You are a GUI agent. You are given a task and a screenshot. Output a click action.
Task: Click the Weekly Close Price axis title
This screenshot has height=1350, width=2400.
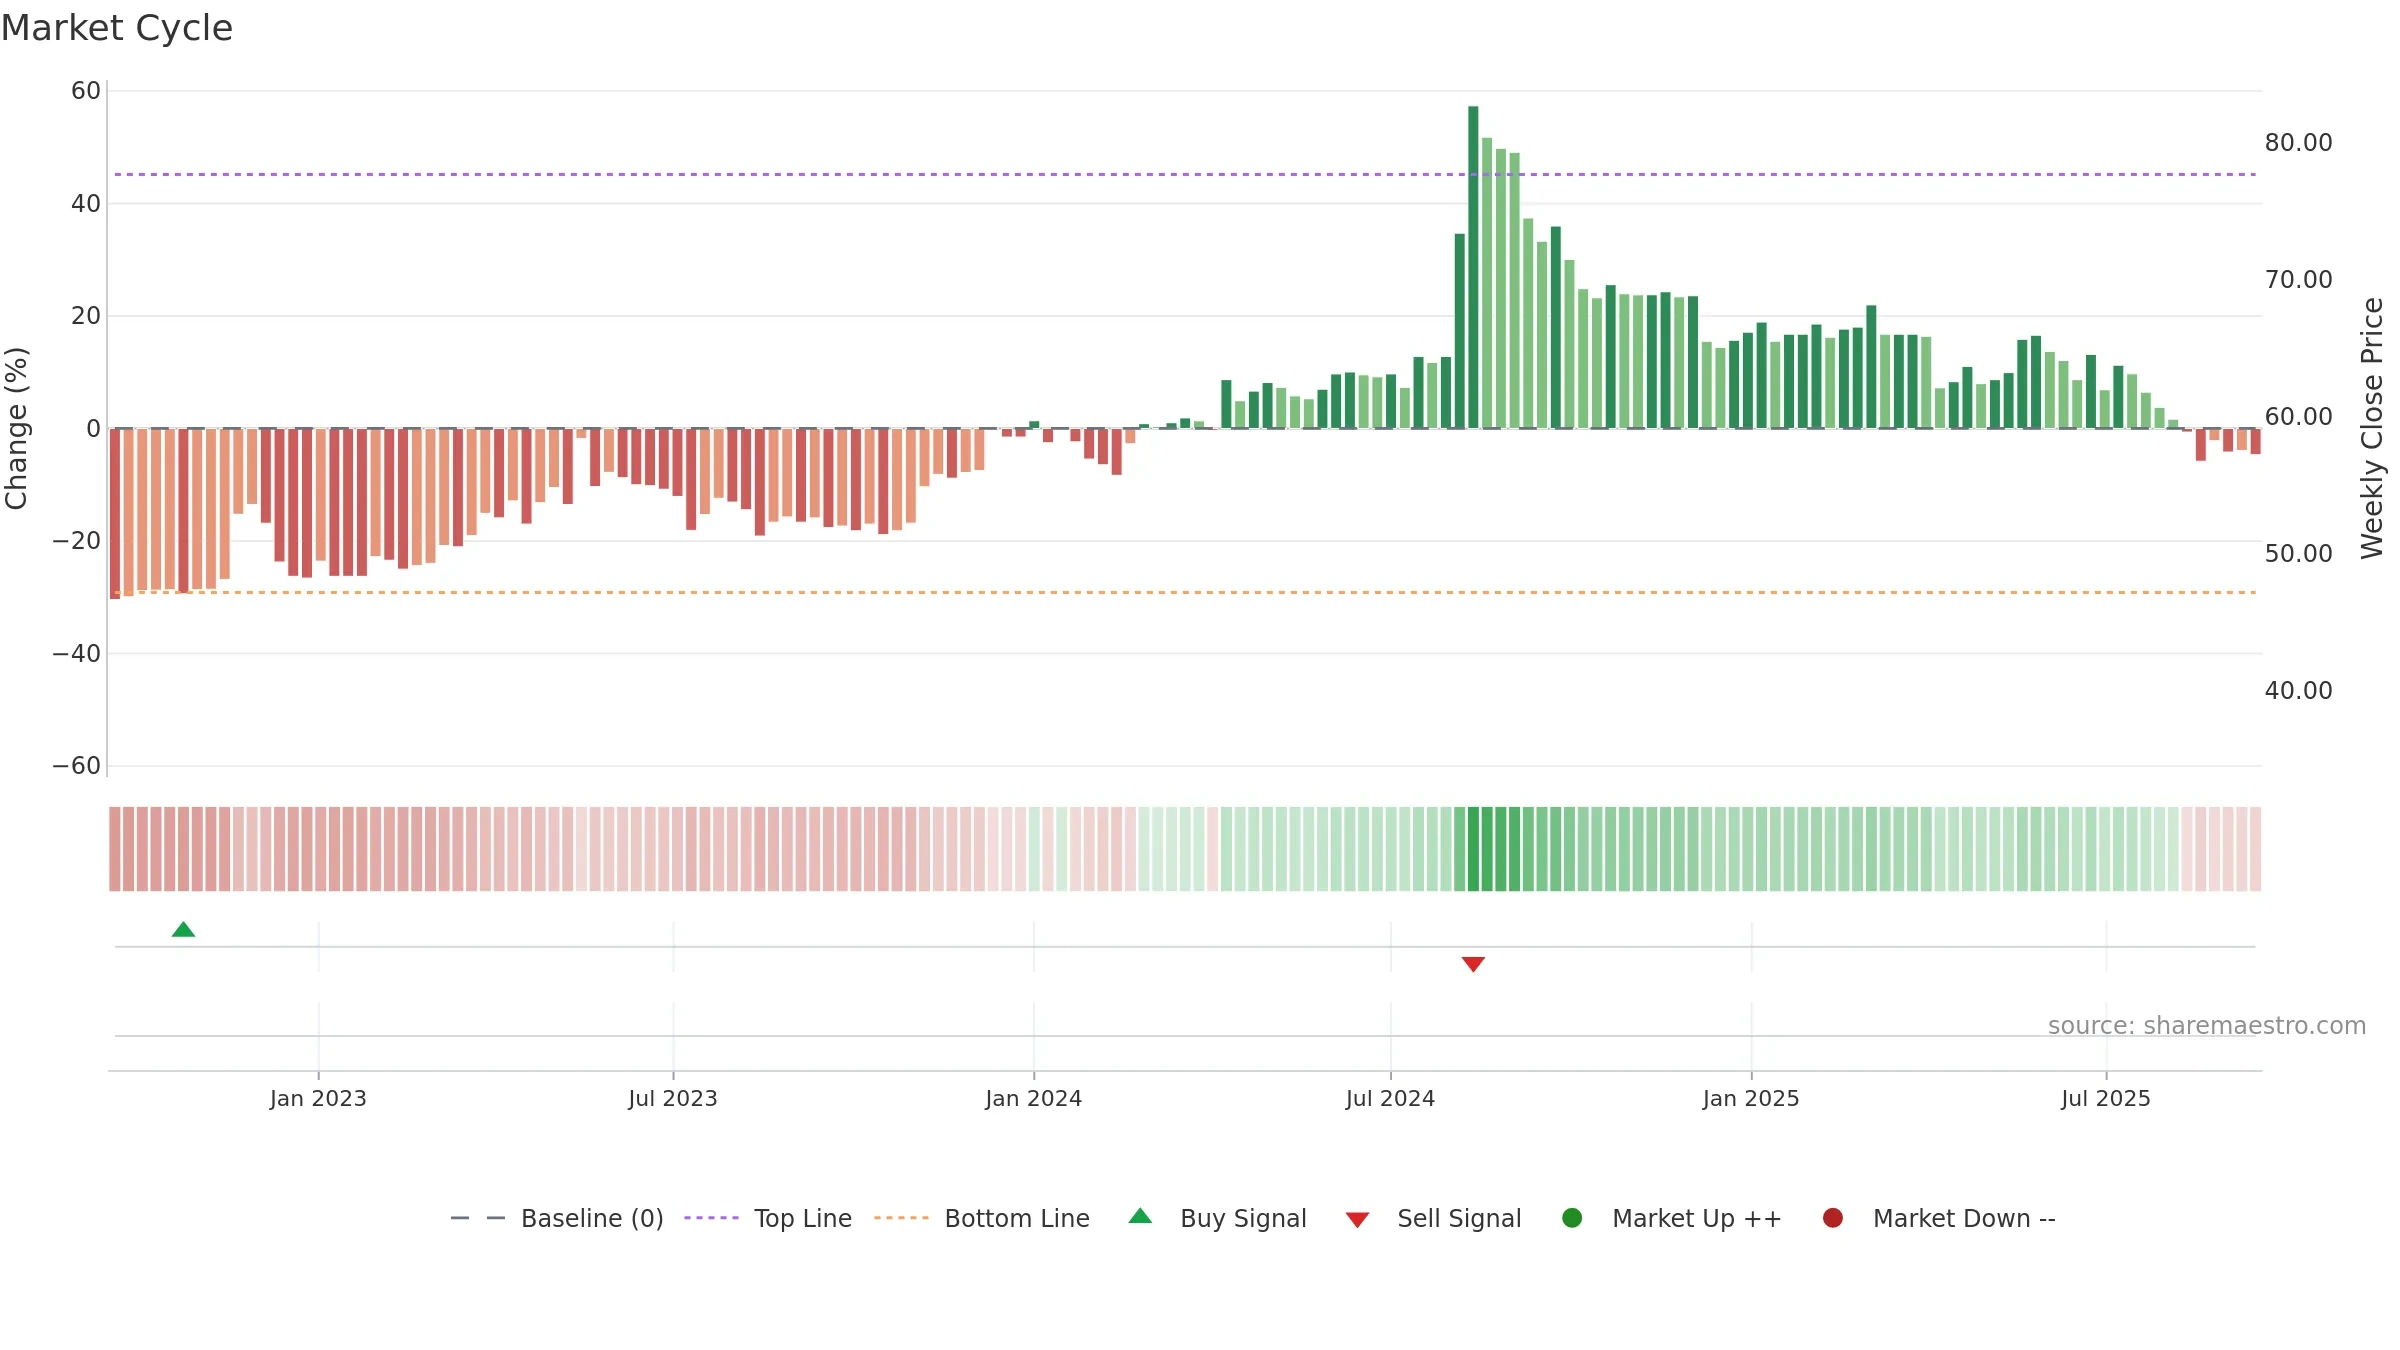(2372, 428)
